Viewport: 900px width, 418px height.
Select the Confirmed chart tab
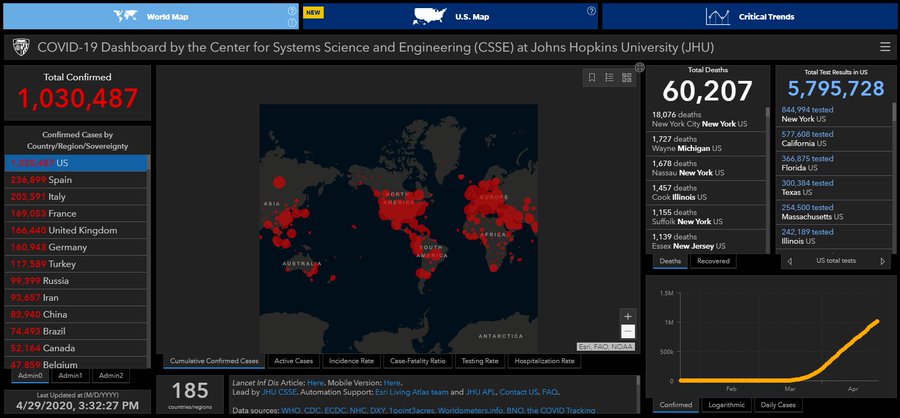tap(676, 405)
